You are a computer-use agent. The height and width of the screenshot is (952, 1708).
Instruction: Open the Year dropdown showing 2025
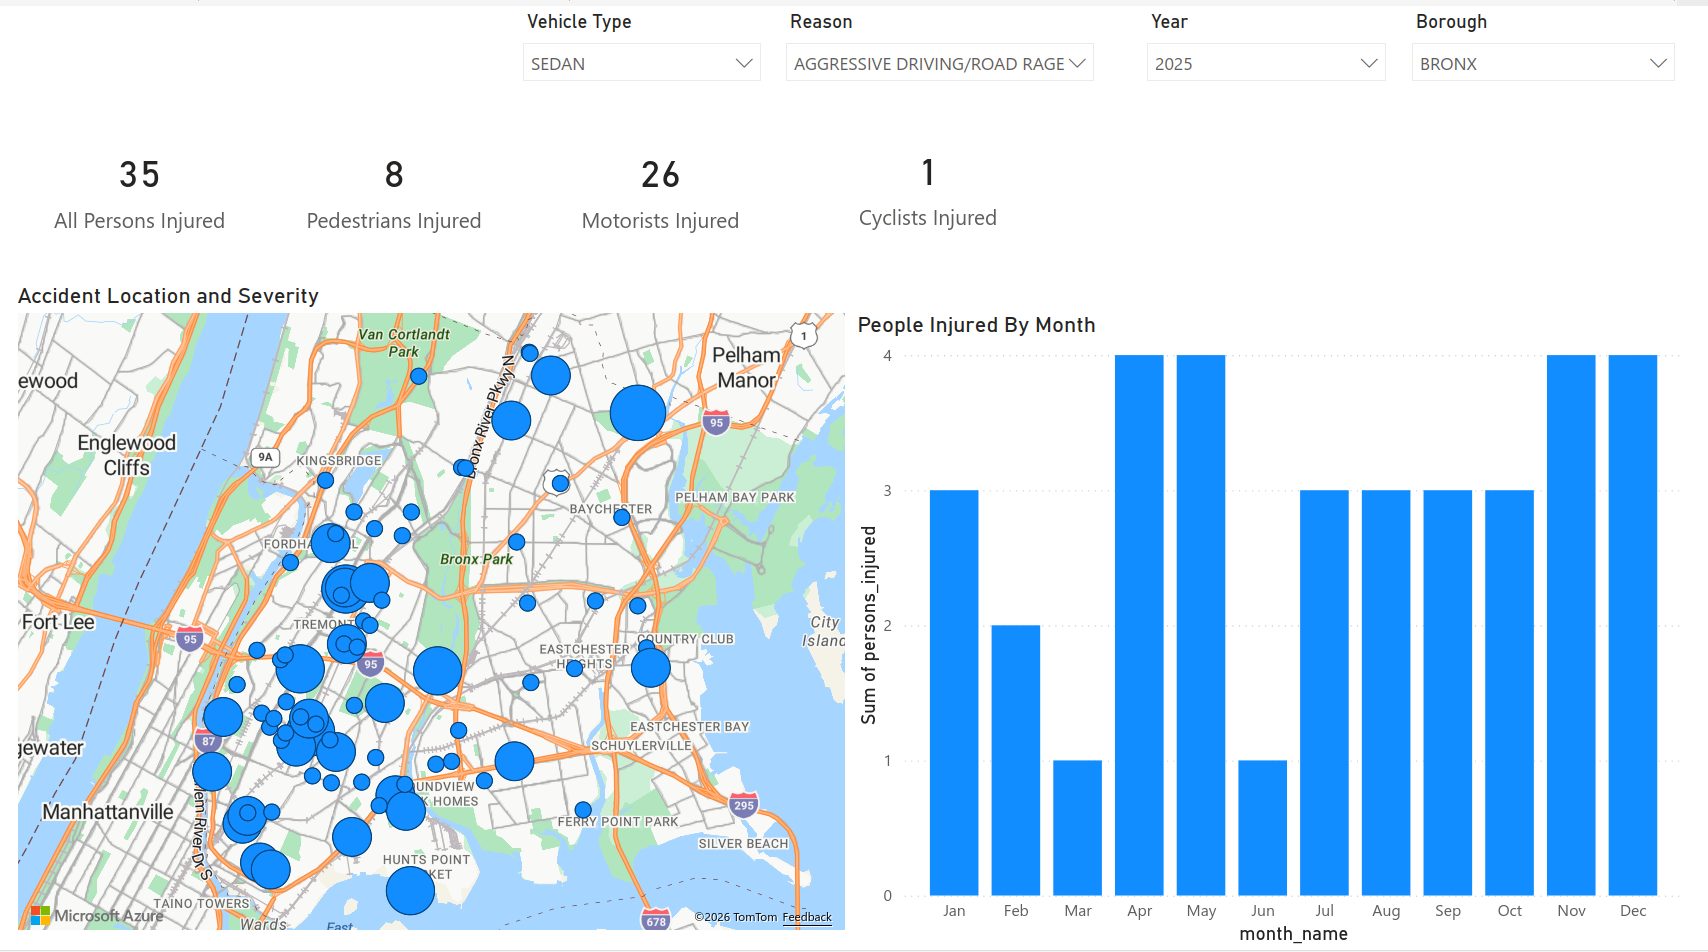pos(1265,63)
